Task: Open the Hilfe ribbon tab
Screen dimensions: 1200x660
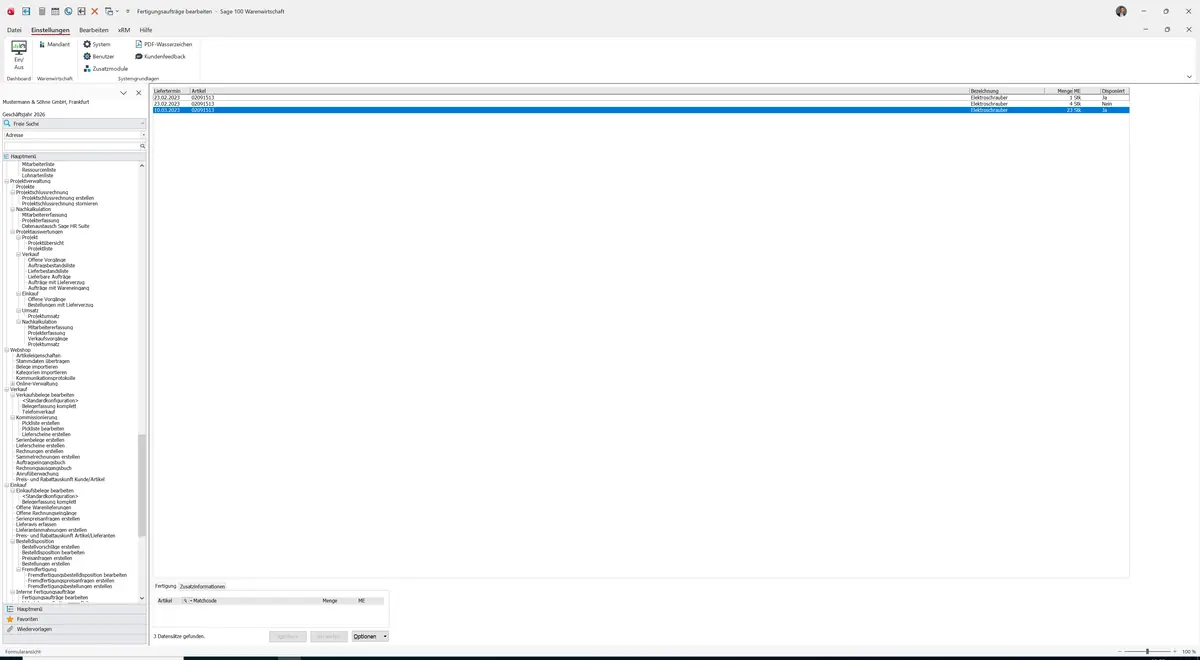Action: [x=146, y=30]
